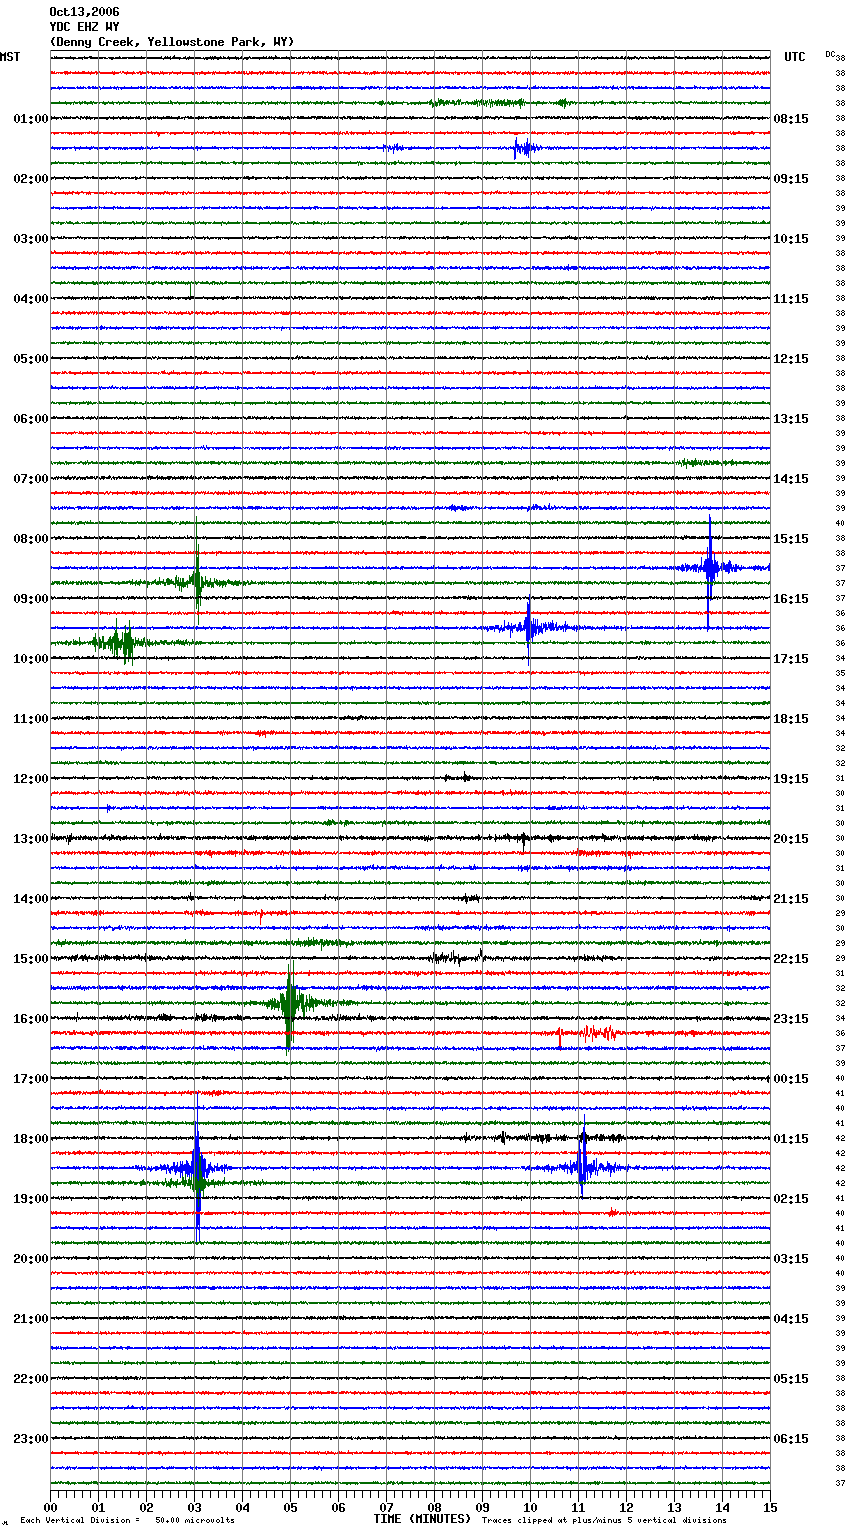The height and width of the screenshot is (1534, 850).
Task: Select the '16:15' UTC time label
Action: point(791,599)
